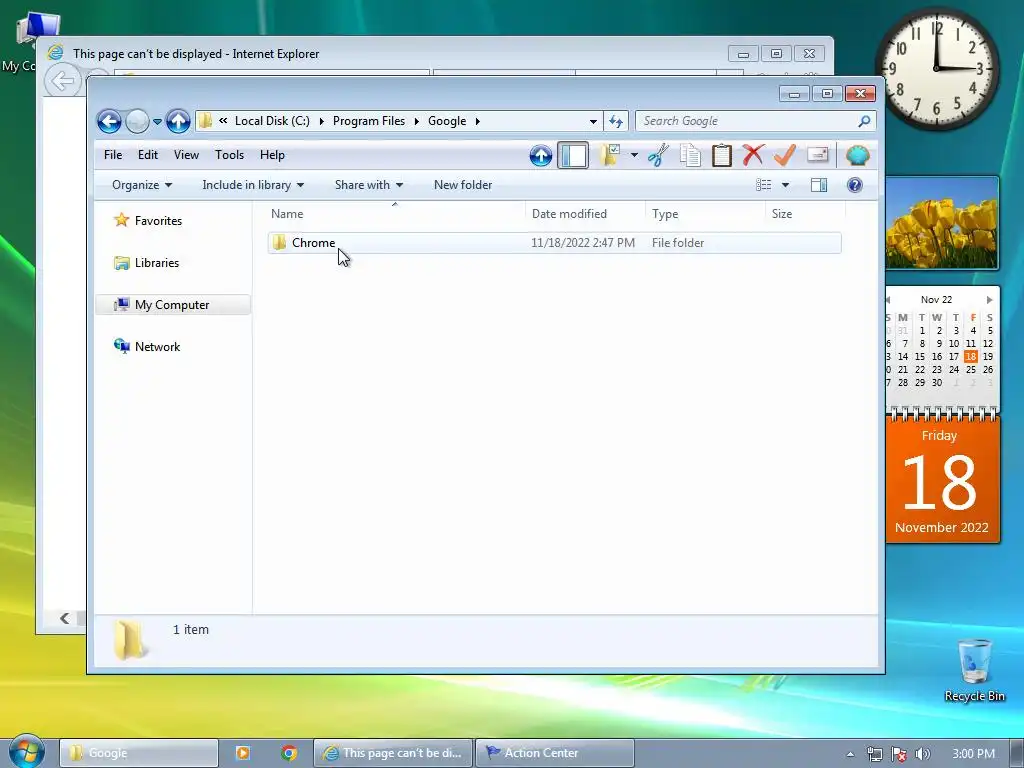The image size is (1024, 768).
Task: Click Google Chrome icon on the taskbar
Action: coord(289,753)
